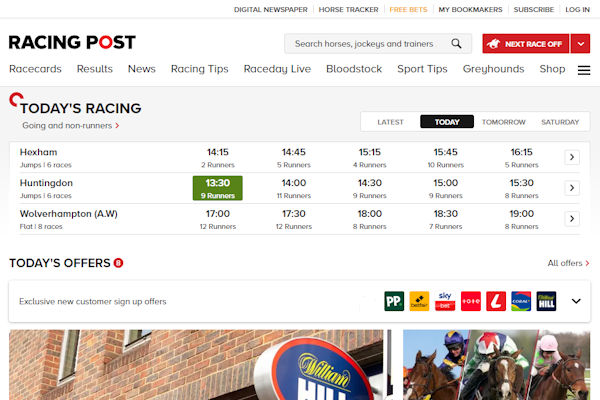Open the Horse Tracker link
This screenshot has height=400, width=600.
point(348,10)
